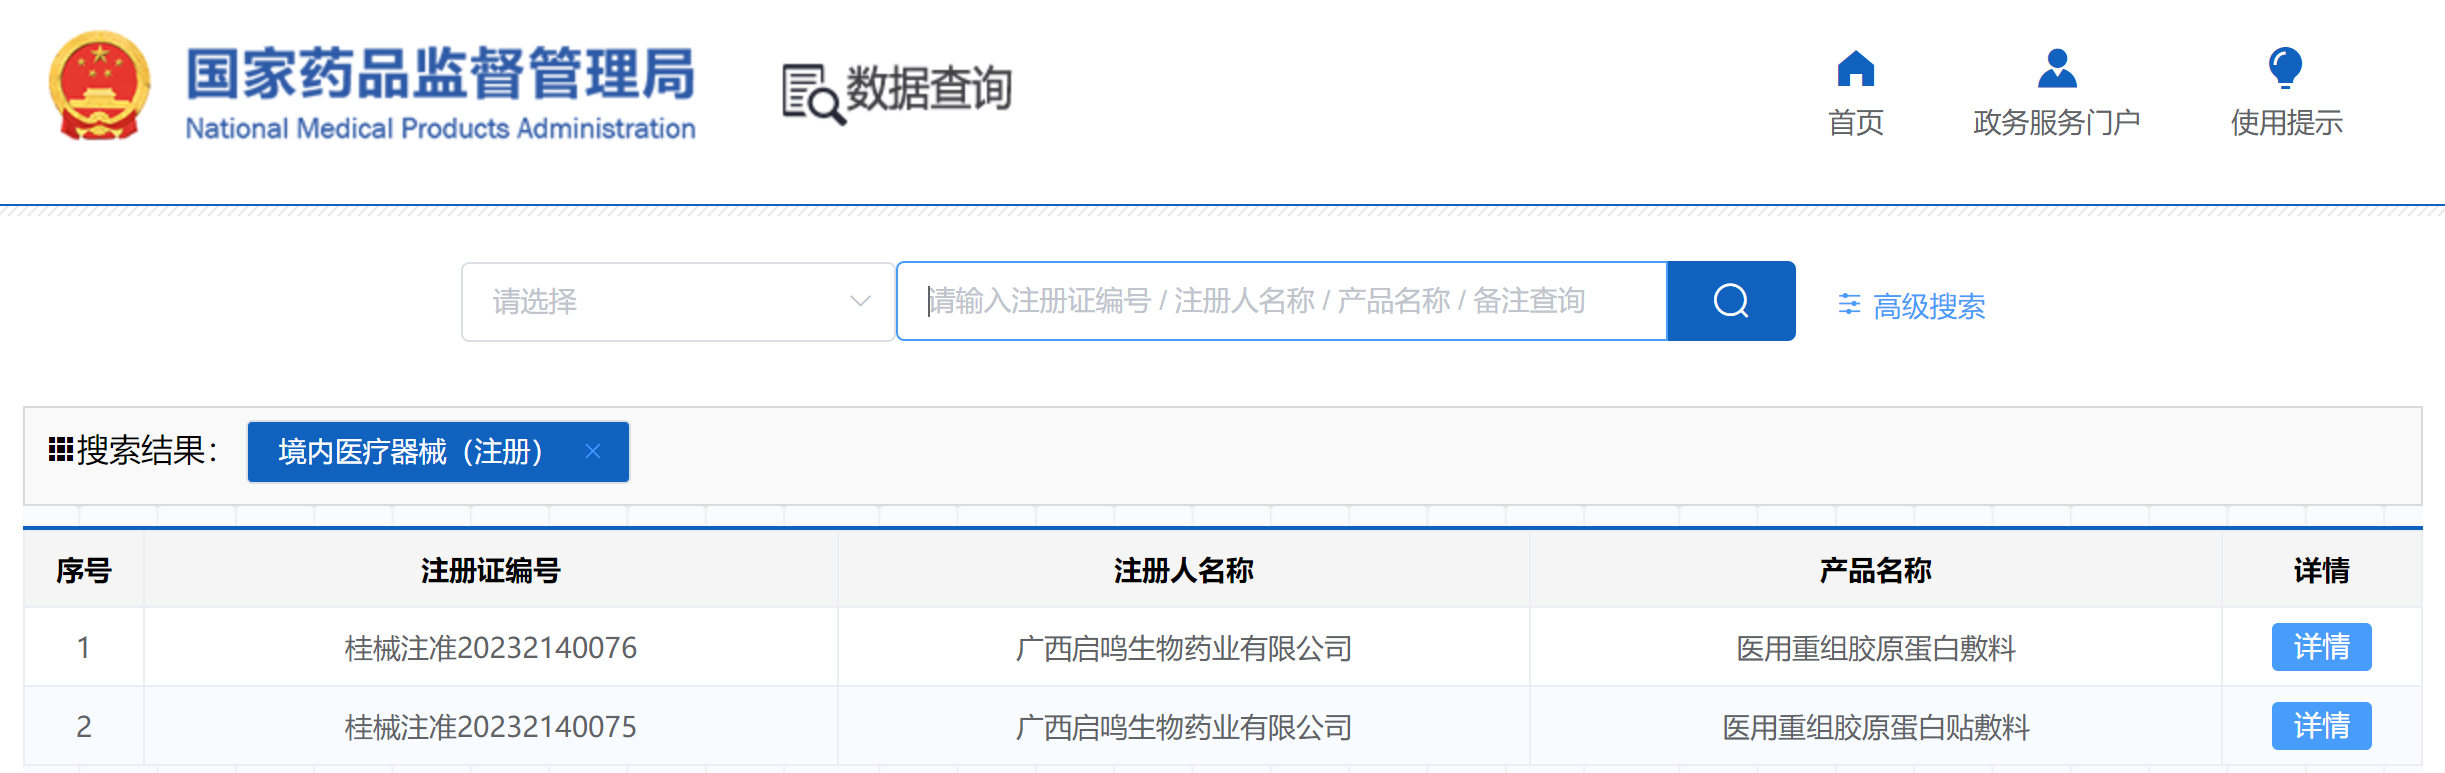Viewport: 2445px width, 773px height.
Task: Click the grid icon beside 搜索结果
Action: point(61,450)
